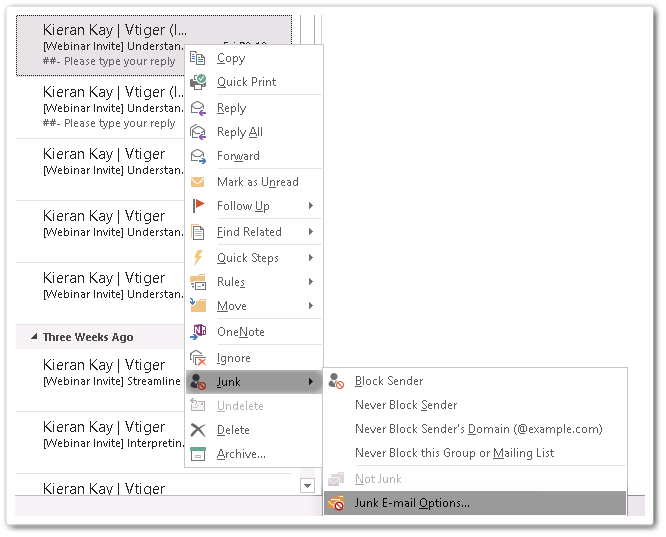Click the Forward envelope icon
This screenshot has width=666, height=537.
click(x=198, y=156)
